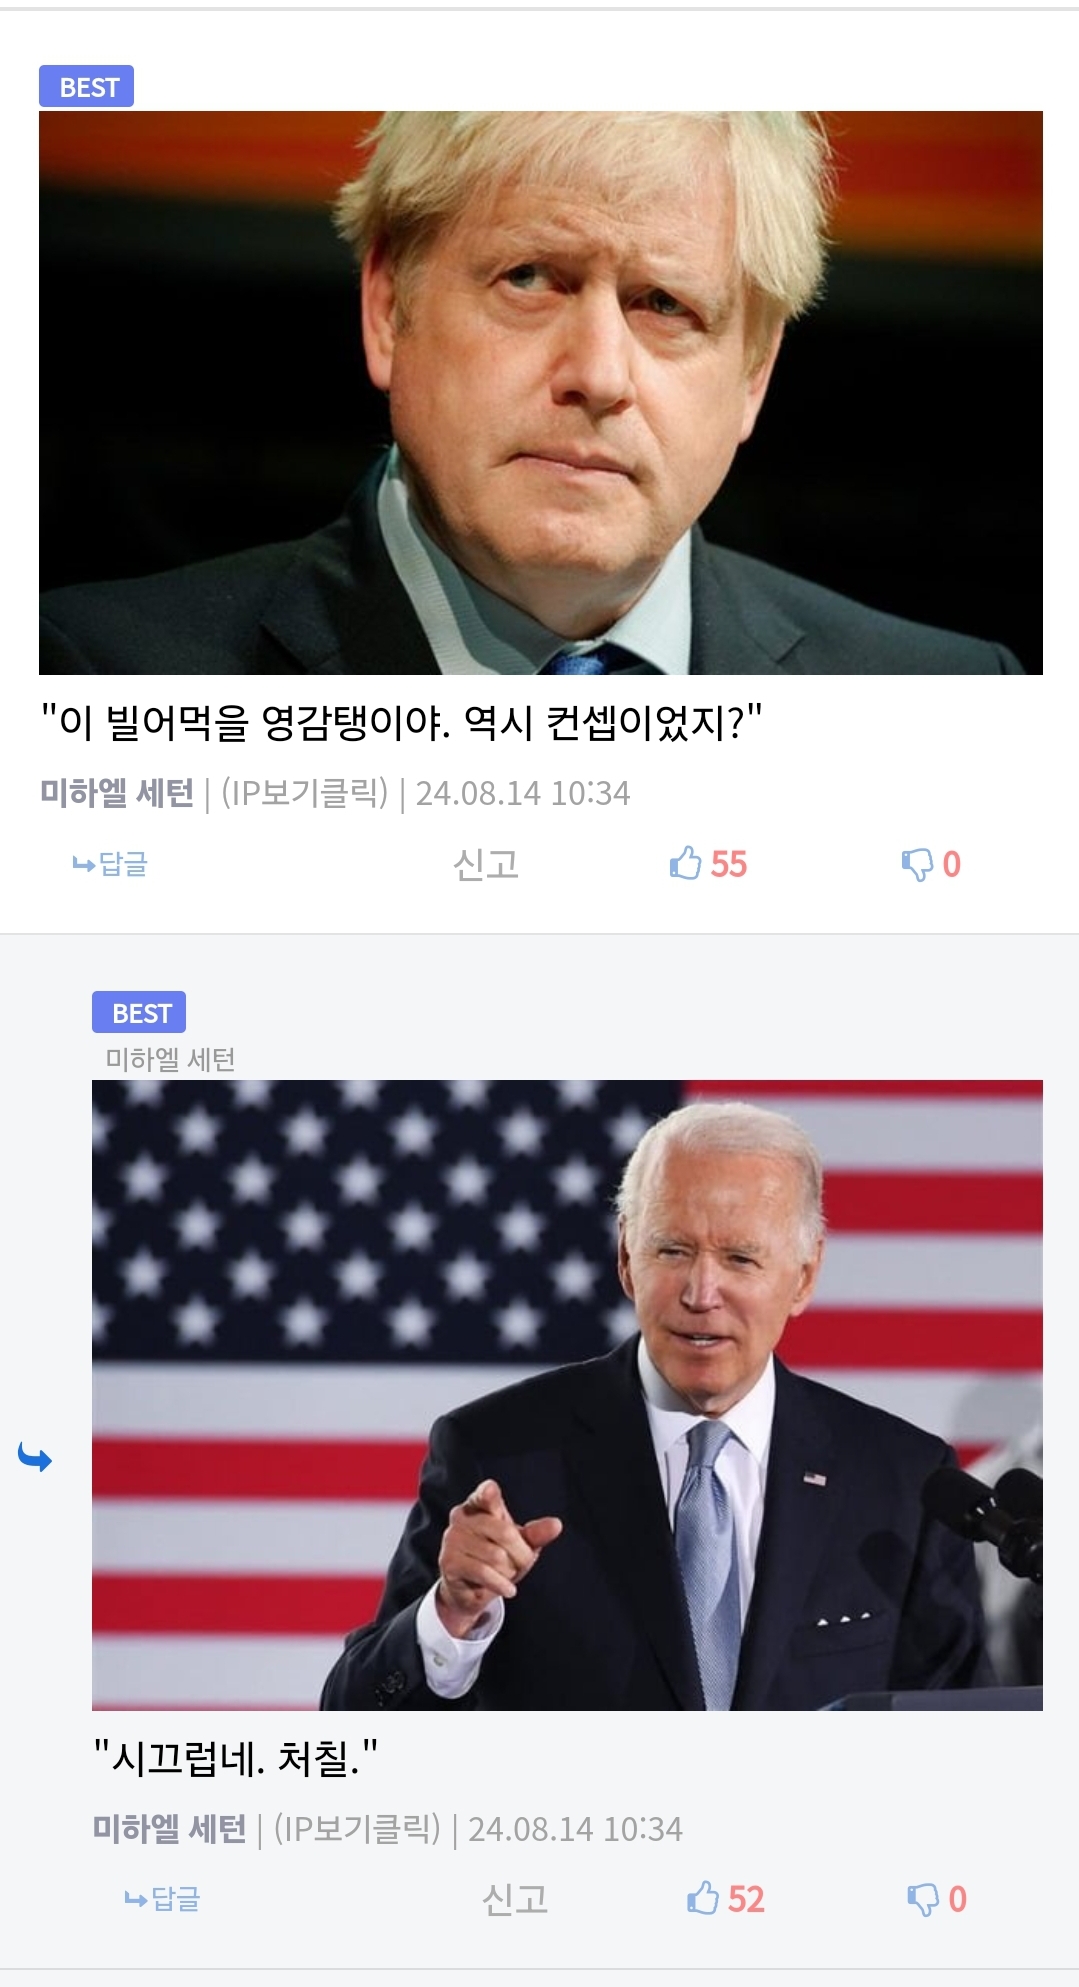1079x1987 pixels.
Task: Click thumbs-down icon on reply comment
Action: (923, 1900)
